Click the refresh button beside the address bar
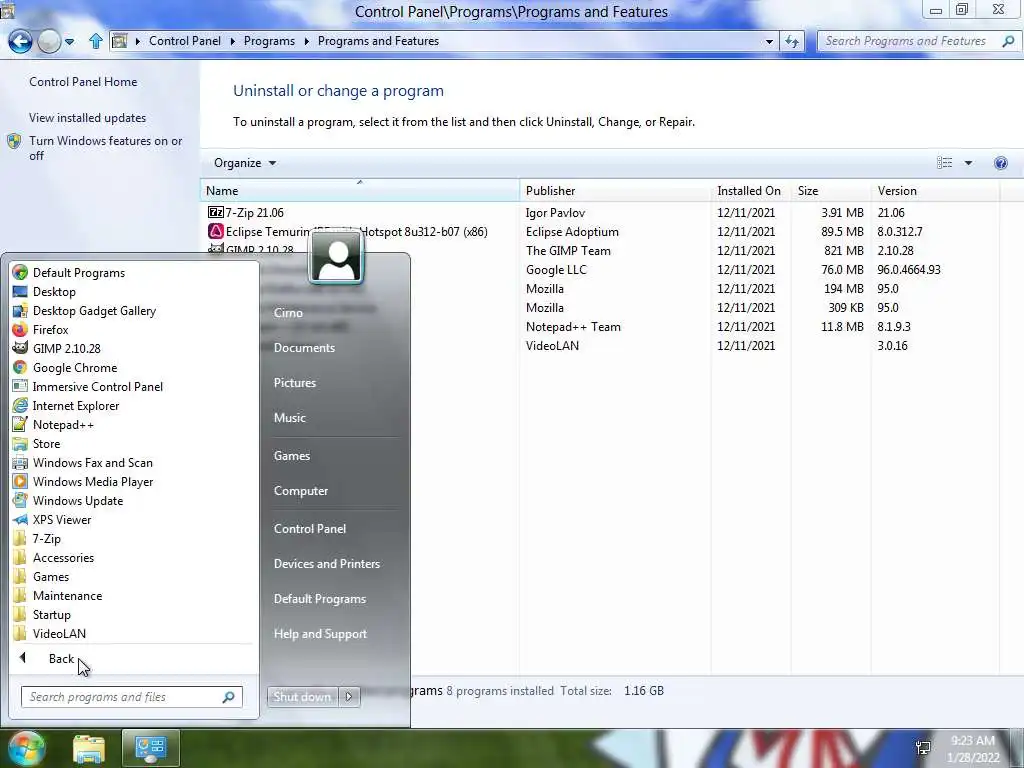Screen dimensions: 1024x768 (792, 41)
